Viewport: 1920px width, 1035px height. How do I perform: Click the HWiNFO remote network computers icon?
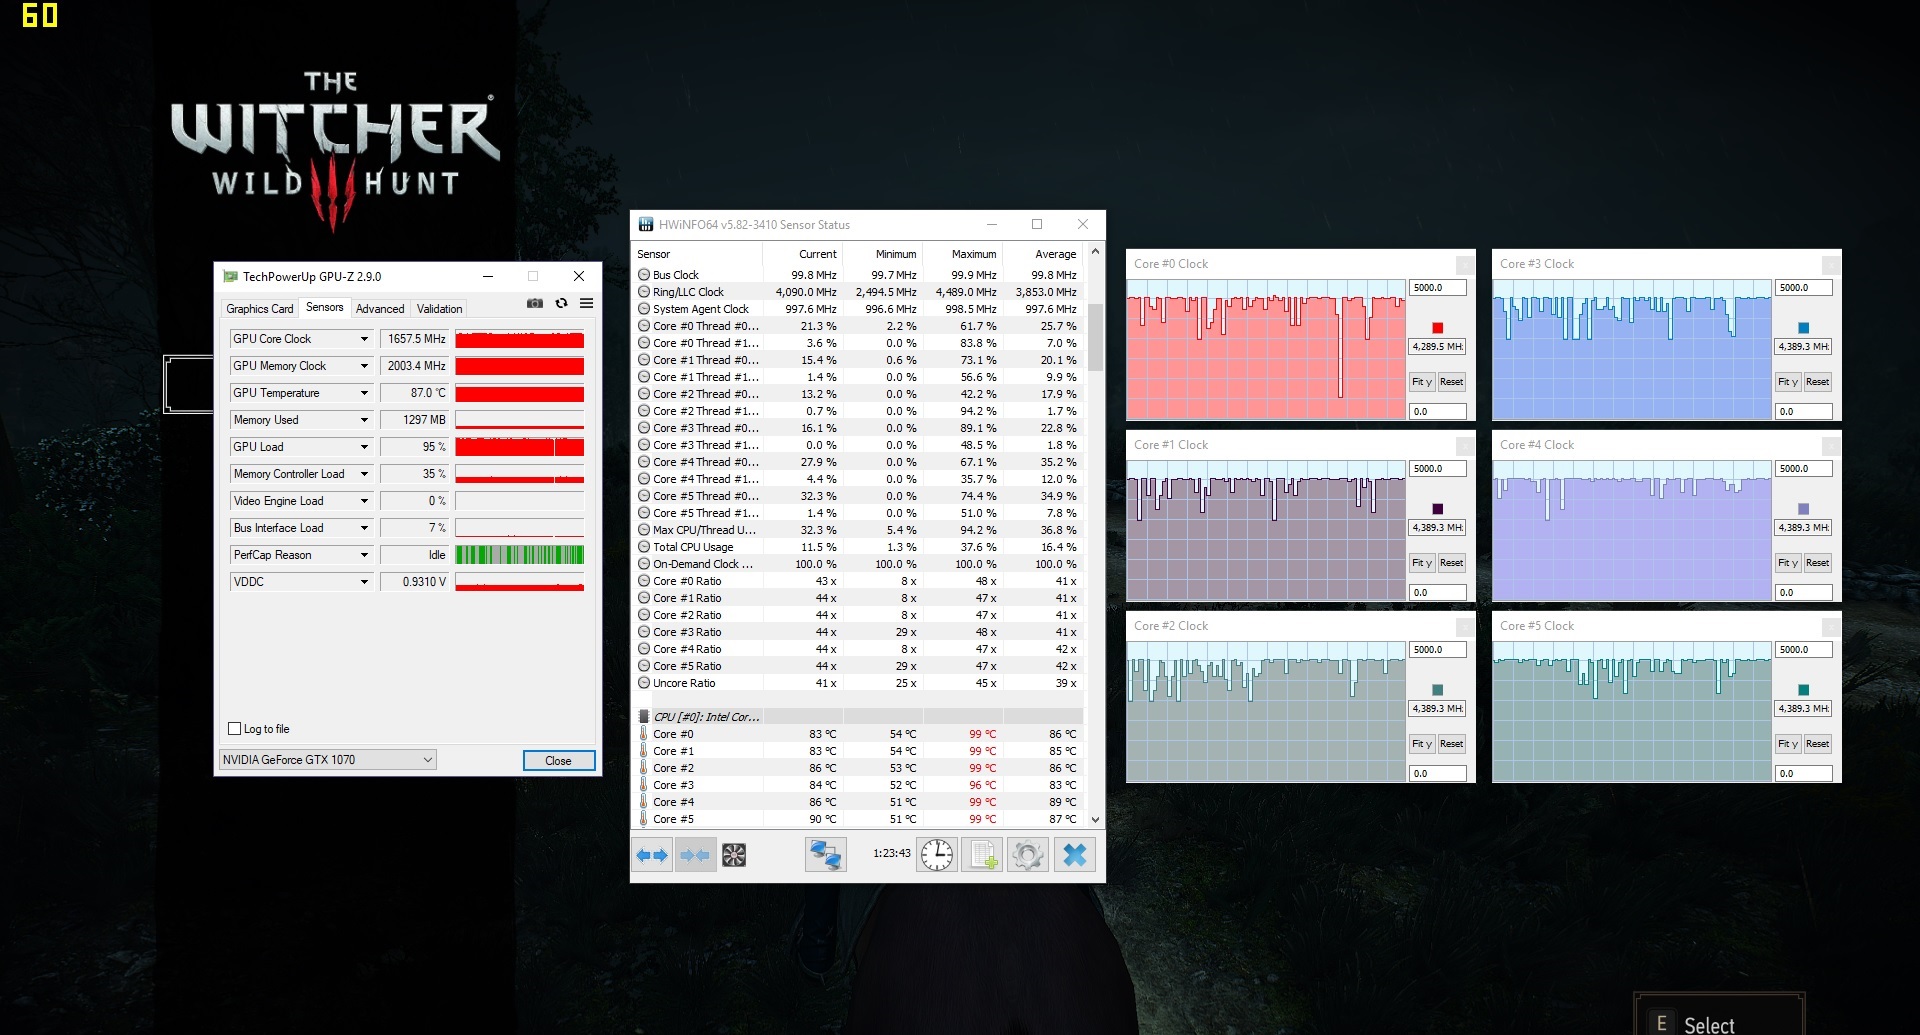coord(826,855)
